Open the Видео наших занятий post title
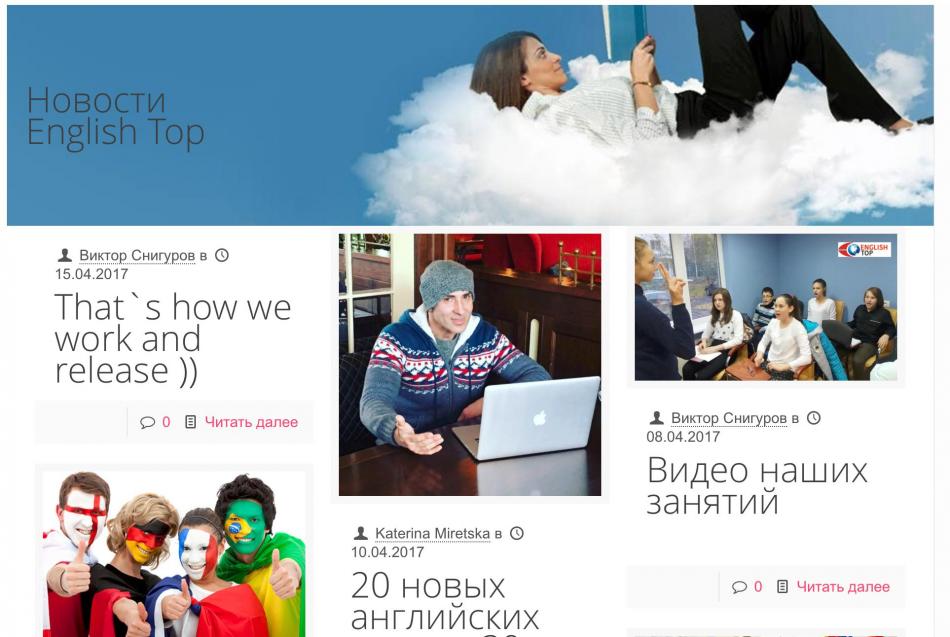950x637 pixels. (x=757, y=486)
